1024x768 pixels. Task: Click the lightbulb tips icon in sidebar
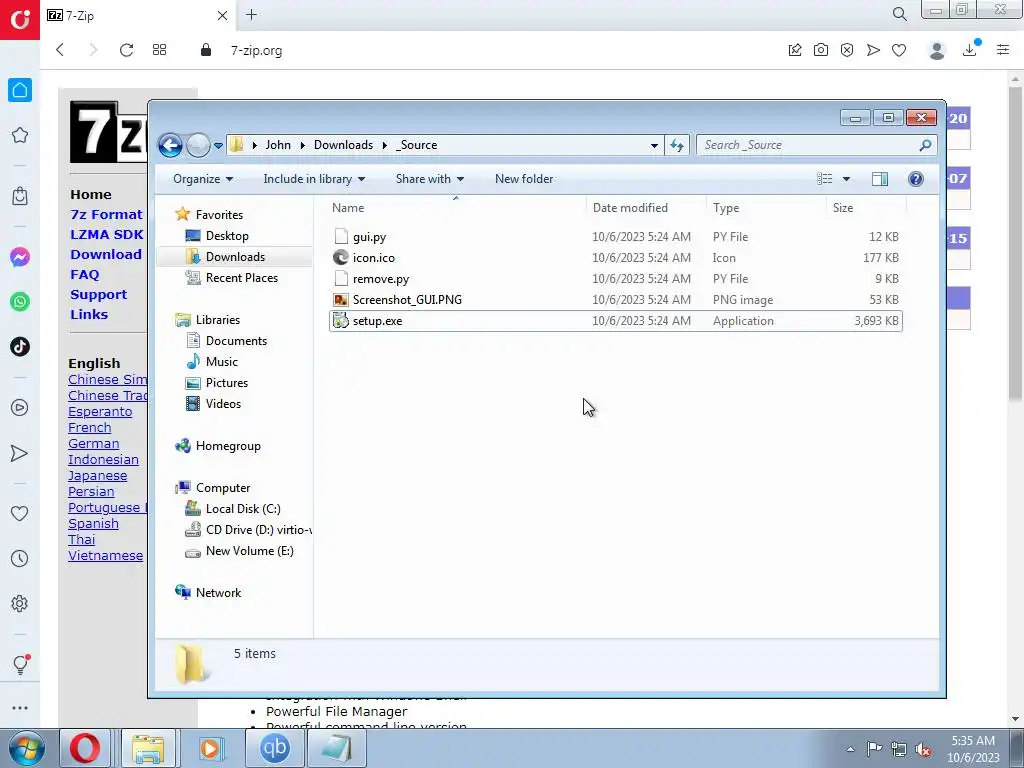point(20,664)
